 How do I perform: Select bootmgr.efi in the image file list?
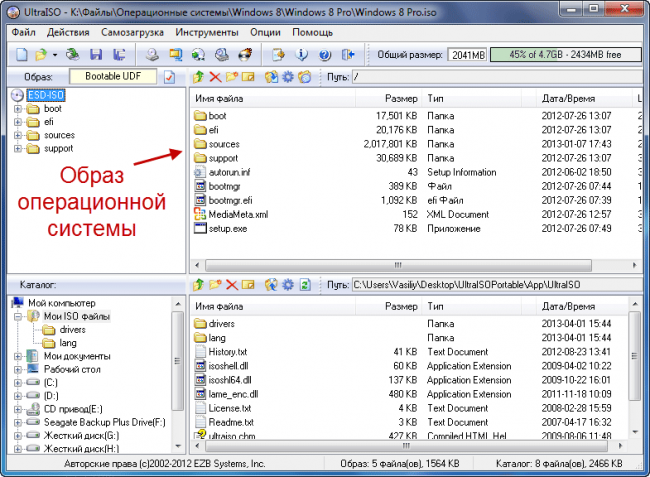pyautogui.click(x=230, y=201)
